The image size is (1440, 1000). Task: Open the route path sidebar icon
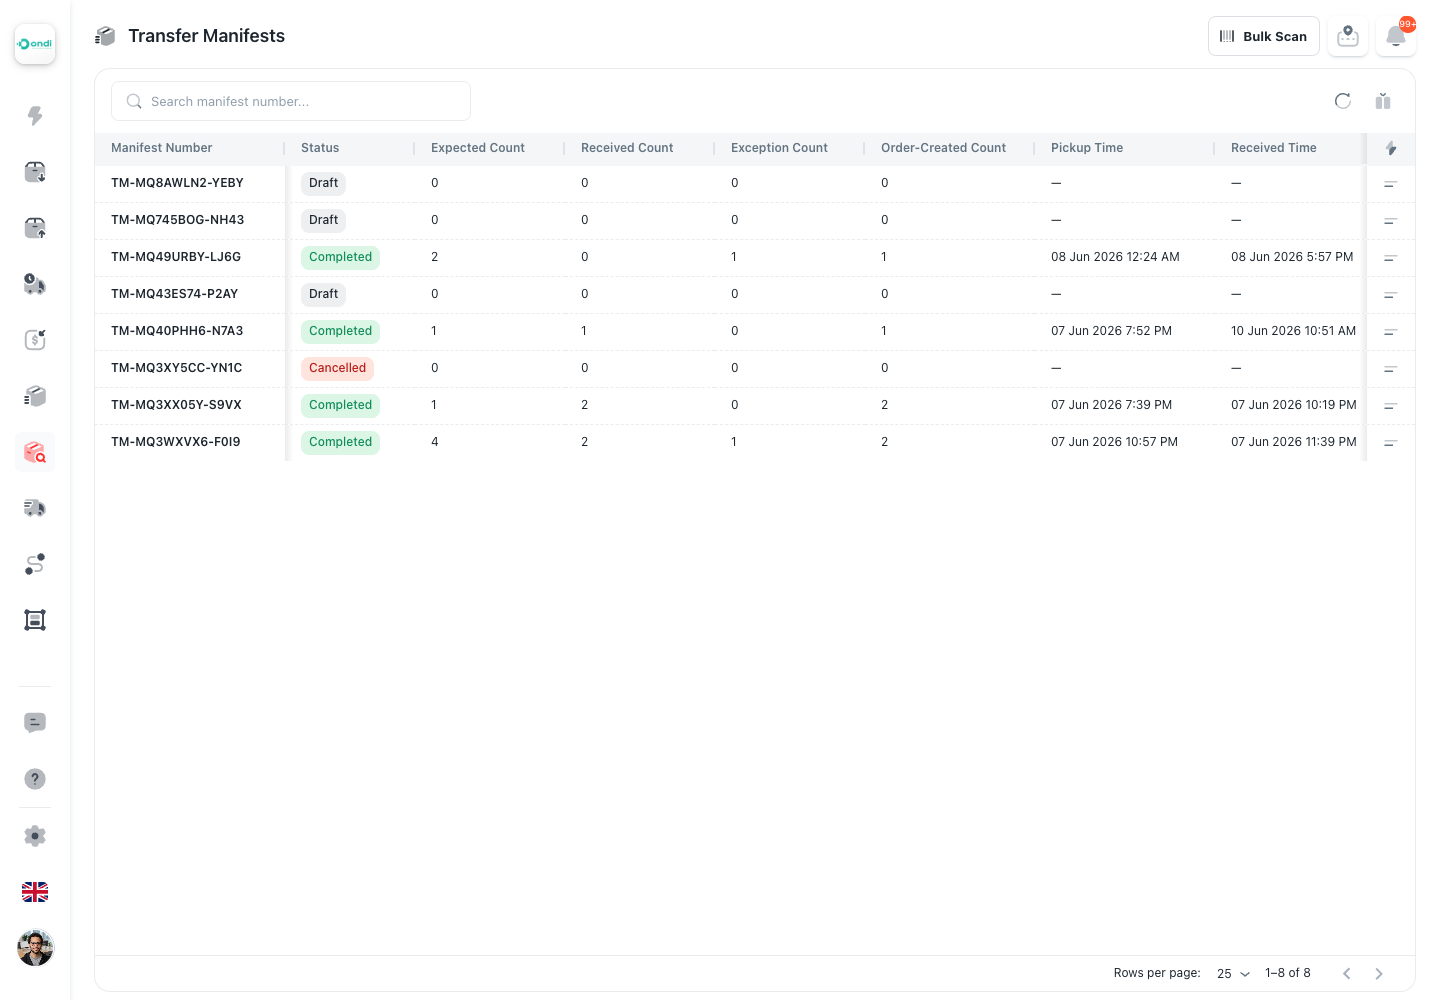click(35, 564)
